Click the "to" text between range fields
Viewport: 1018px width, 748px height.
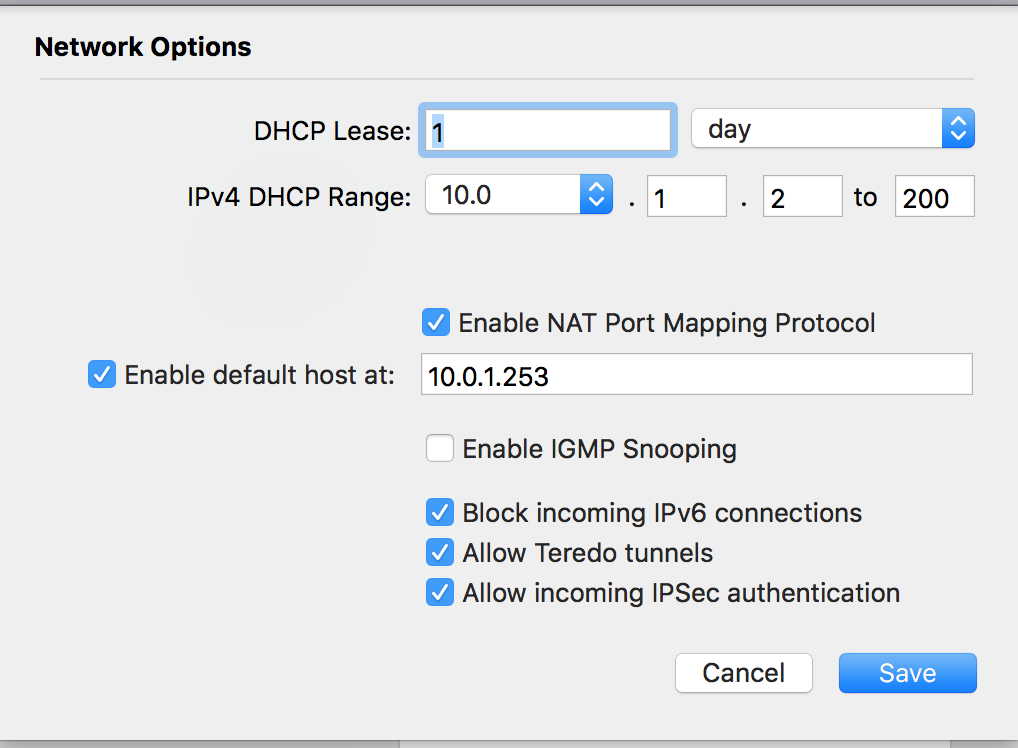(x=865, y=197)
